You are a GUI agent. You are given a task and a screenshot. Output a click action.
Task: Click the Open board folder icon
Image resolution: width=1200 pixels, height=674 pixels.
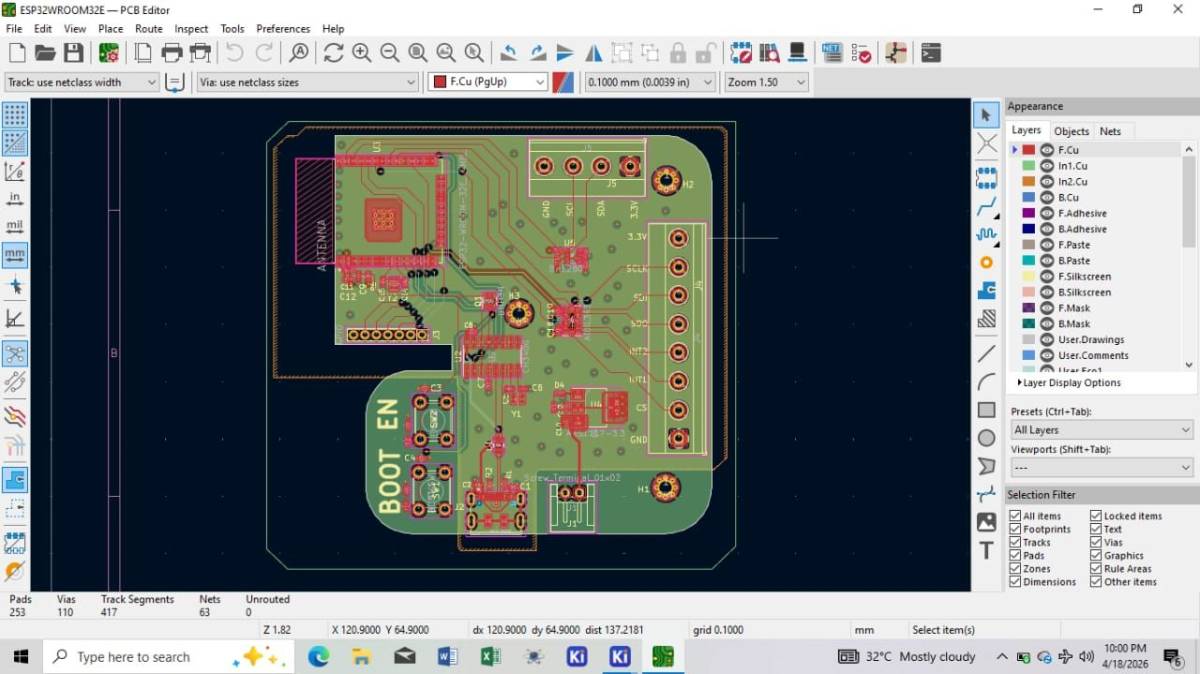(x=44, y=52)
